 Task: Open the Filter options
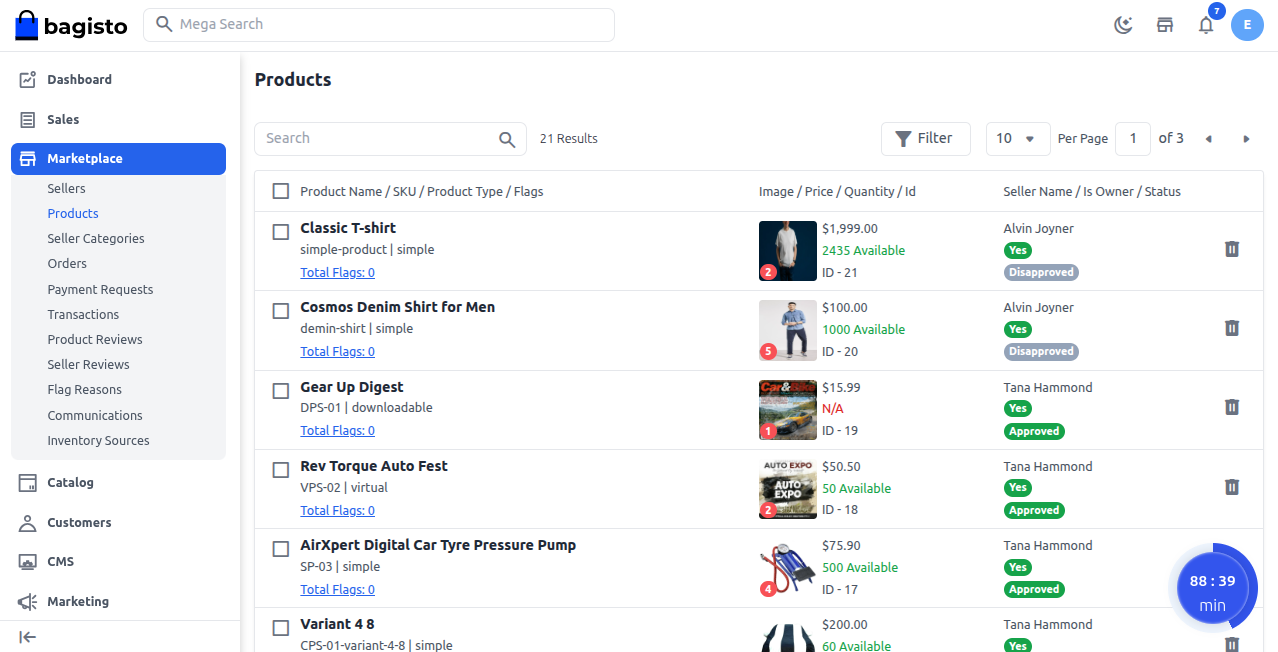point(925,138)
